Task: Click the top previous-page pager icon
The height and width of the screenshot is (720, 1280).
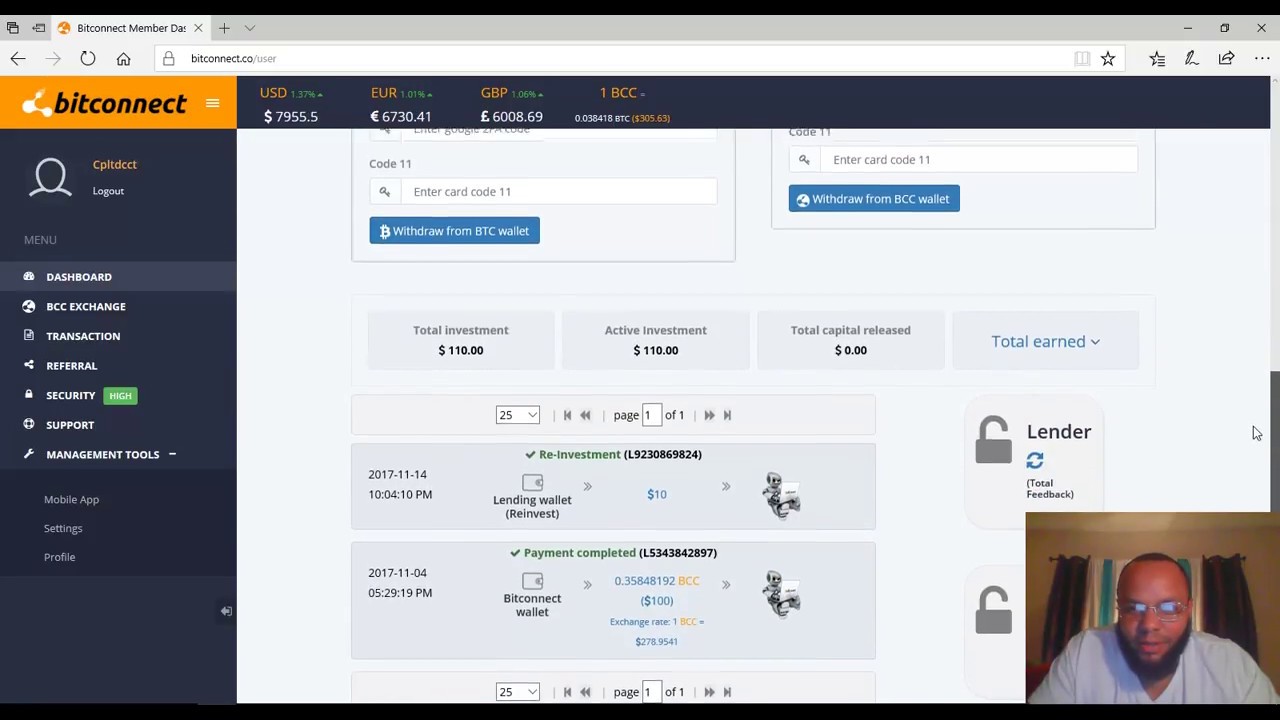Action: (585, 415)
